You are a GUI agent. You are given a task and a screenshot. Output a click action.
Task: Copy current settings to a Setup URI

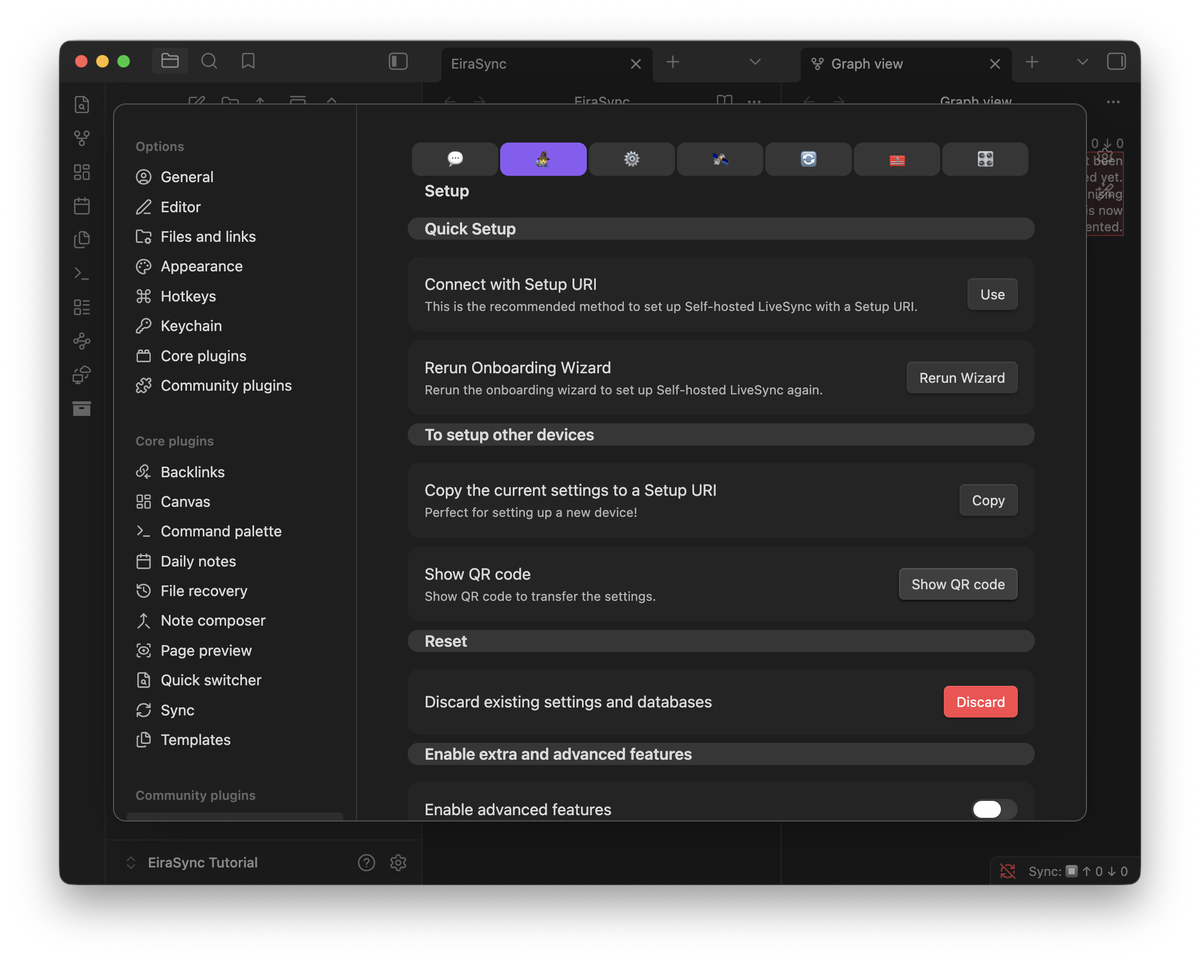point(988,500)
